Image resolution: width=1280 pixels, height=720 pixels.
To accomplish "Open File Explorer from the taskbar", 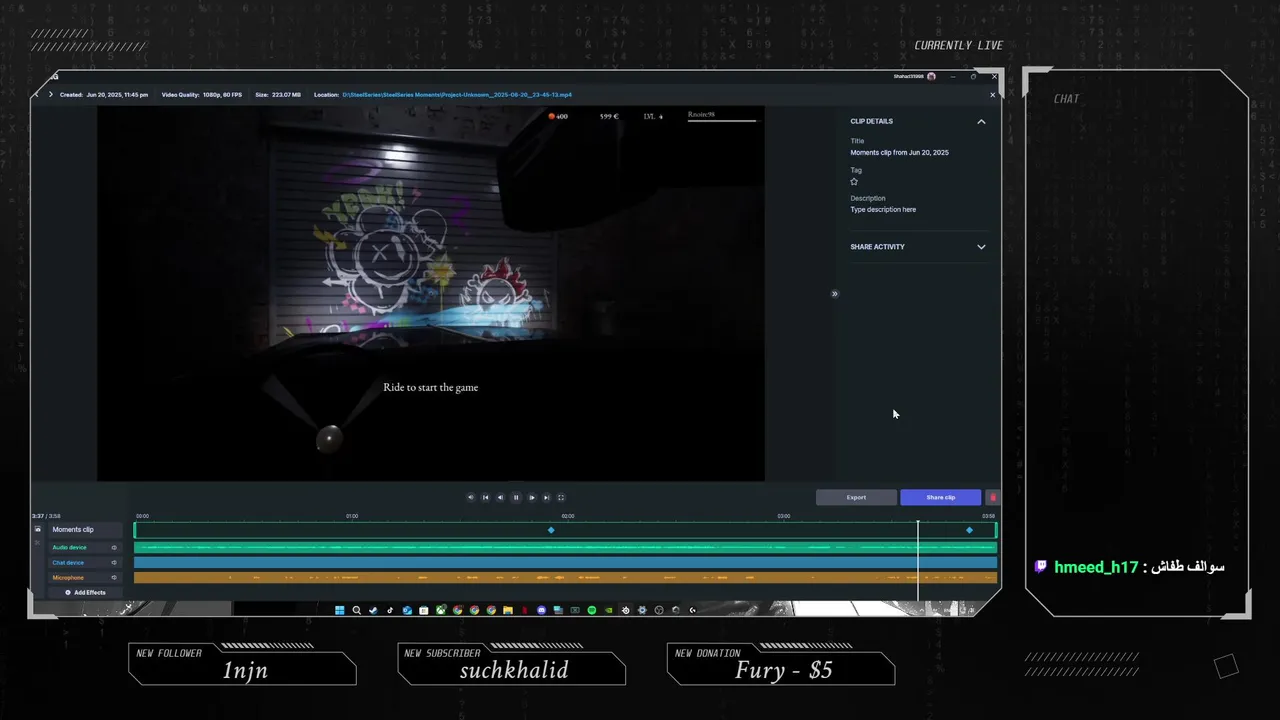I will pyautogui.click(x=508, y=610).
